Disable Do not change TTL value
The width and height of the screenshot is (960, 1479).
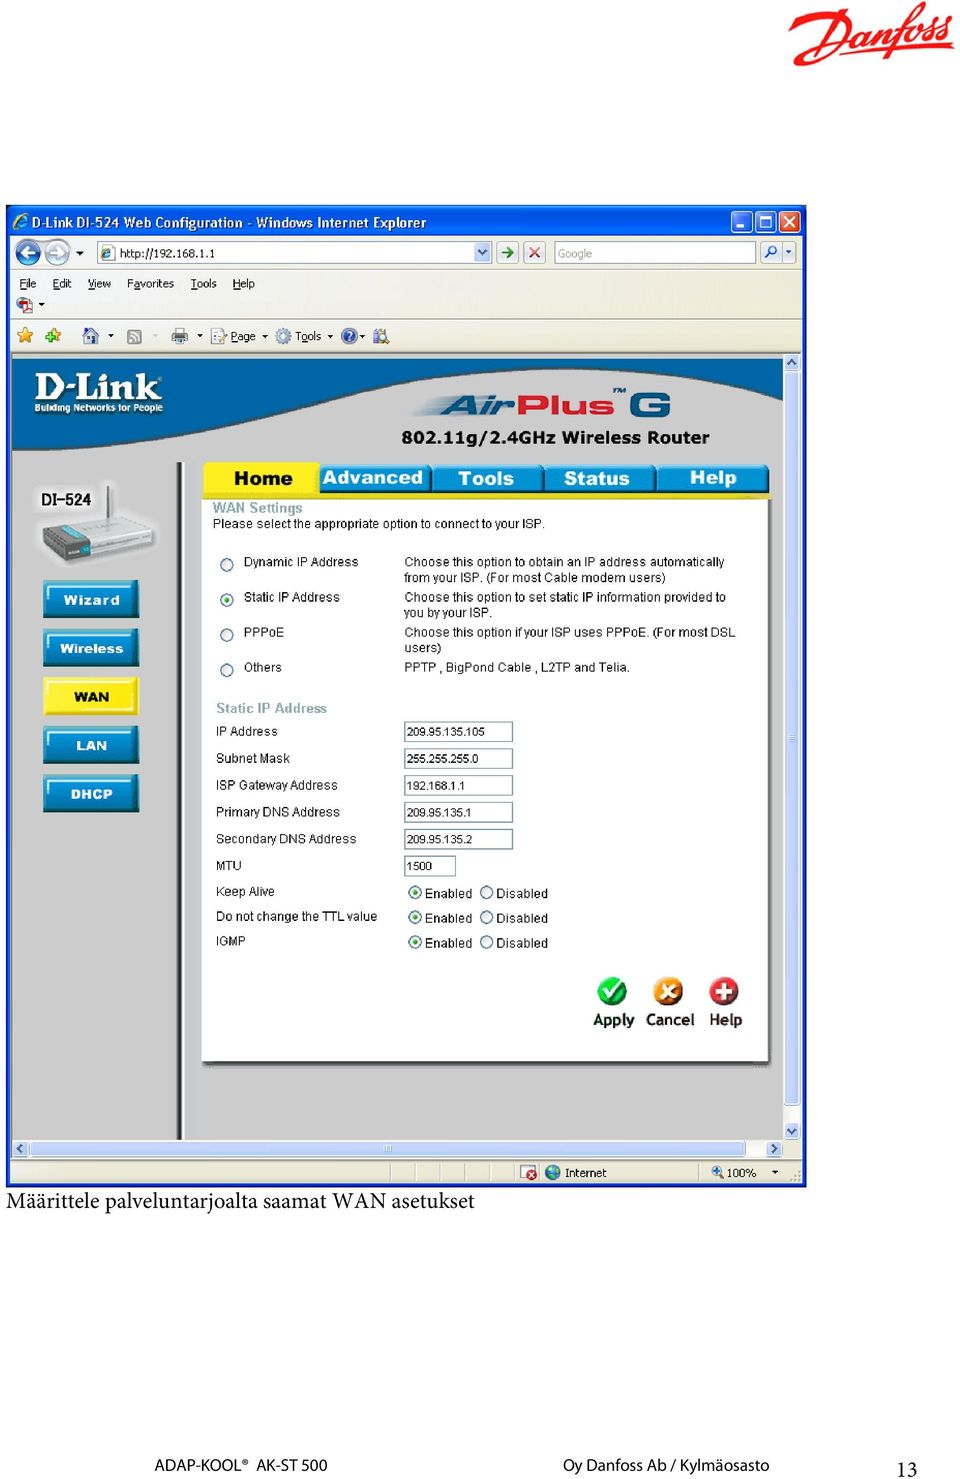tap(487, 917)
